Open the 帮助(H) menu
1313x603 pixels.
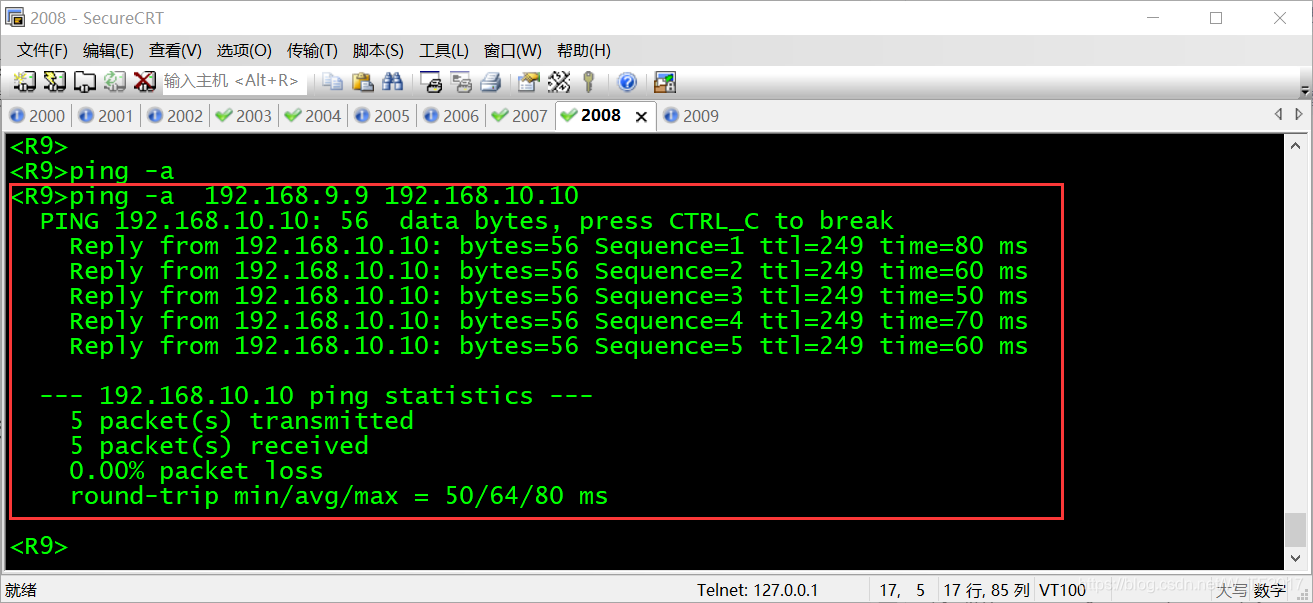(584, 50)
